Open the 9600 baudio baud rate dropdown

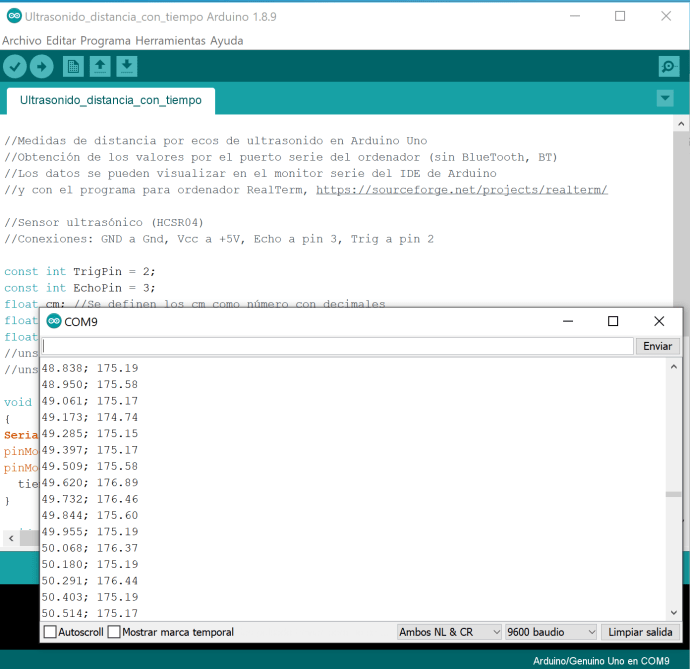(550, 632)
